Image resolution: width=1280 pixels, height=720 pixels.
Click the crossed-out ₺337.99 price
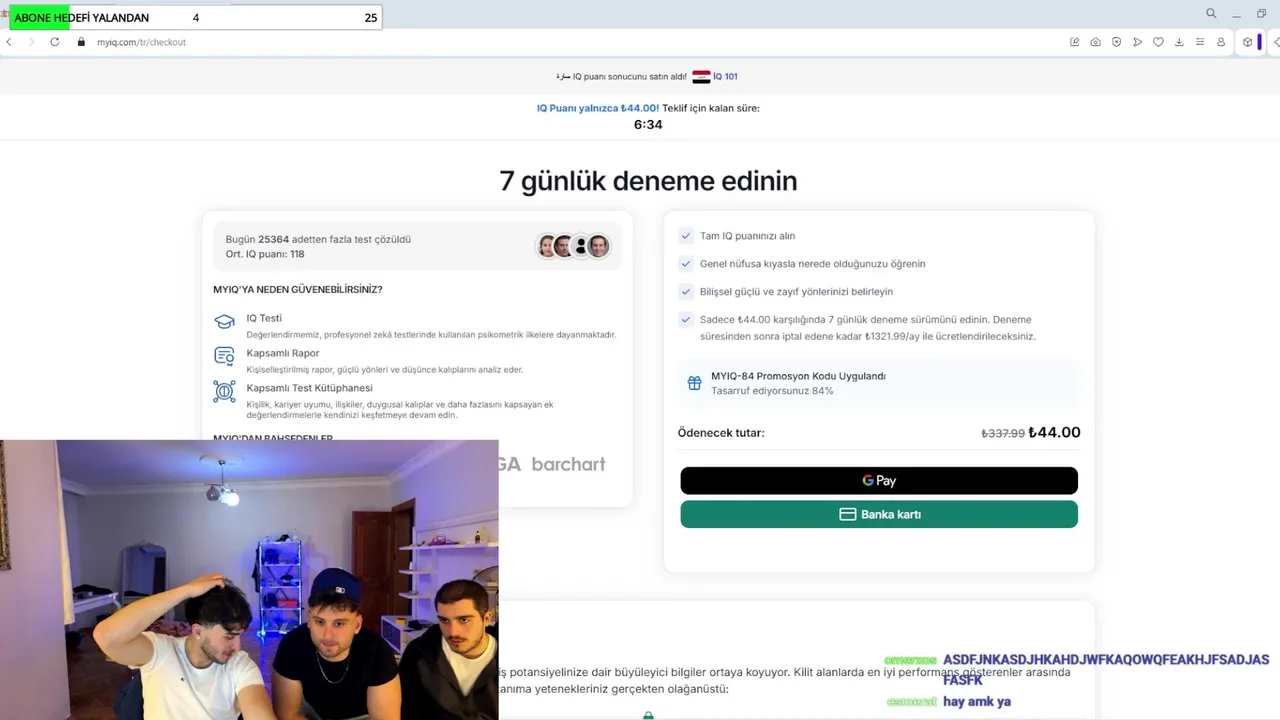(1003, 433)
